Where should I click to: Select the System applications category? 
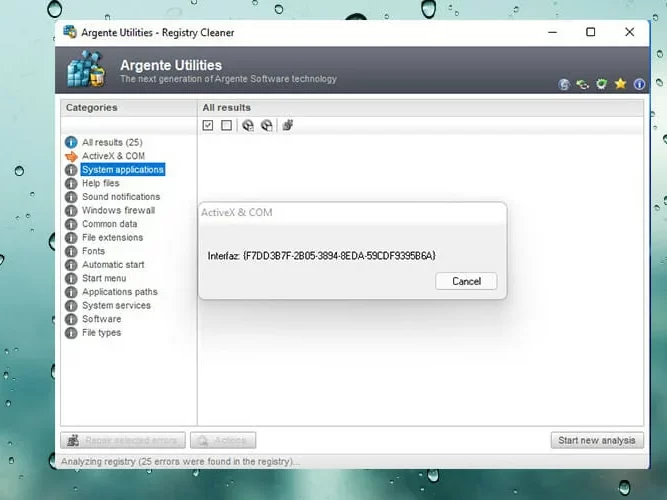pos(123,169)
